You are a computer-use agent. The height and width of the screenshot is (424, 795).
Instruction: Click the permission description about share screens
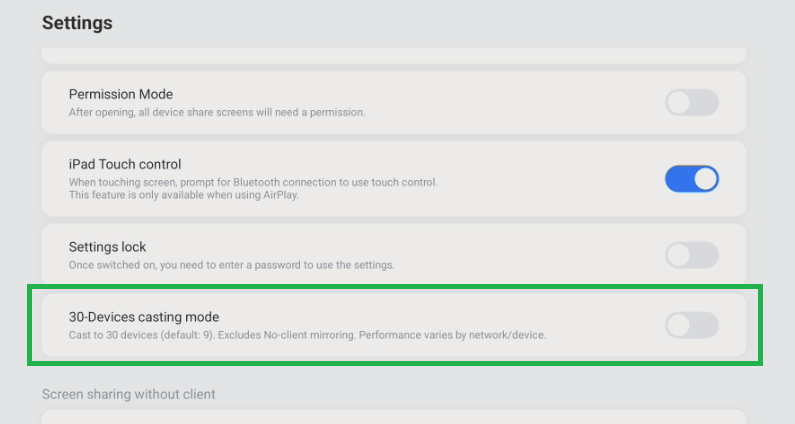coord(217,112)
